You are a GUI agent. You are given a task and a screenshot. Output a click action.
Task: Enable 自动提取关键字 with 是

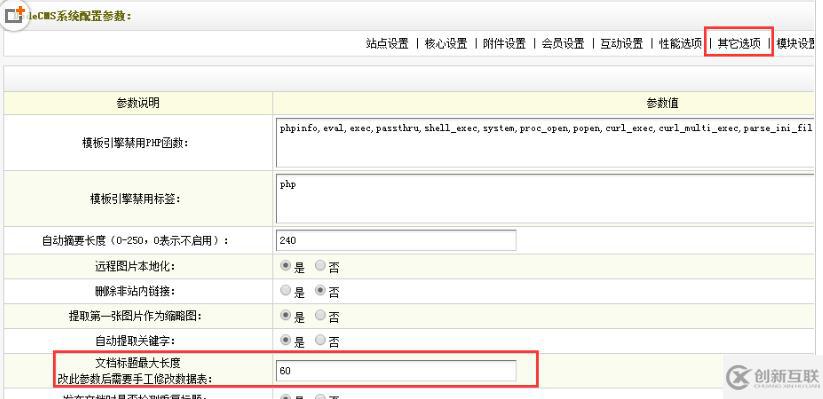pyautogui.click(x=286, y=341)
